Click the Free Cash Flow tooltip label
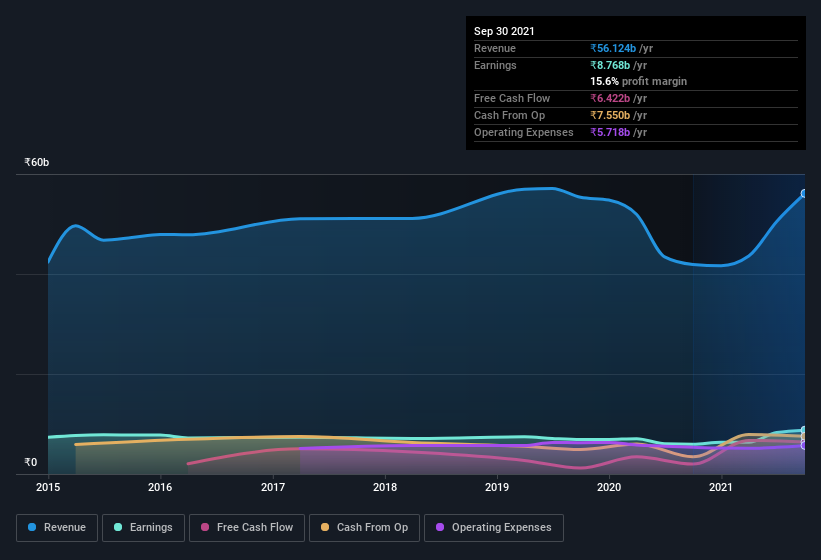 tap(512, 98)
